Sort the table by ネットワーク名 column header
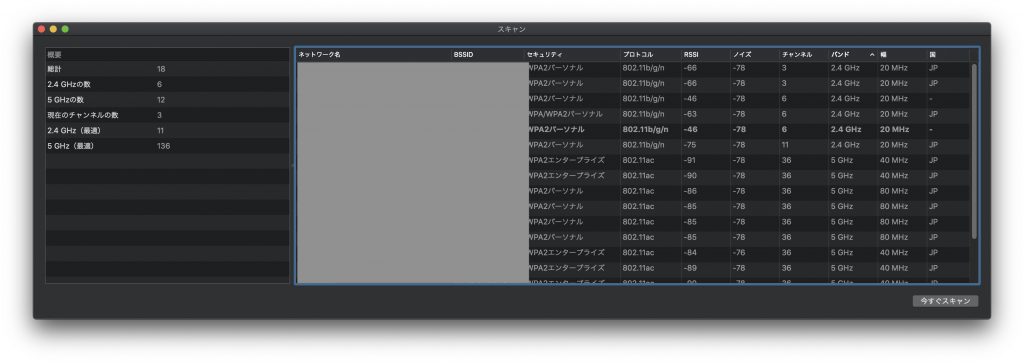The width and height of the screenshot is (1024, 363). pyautogui.click(x=373, y=55)
